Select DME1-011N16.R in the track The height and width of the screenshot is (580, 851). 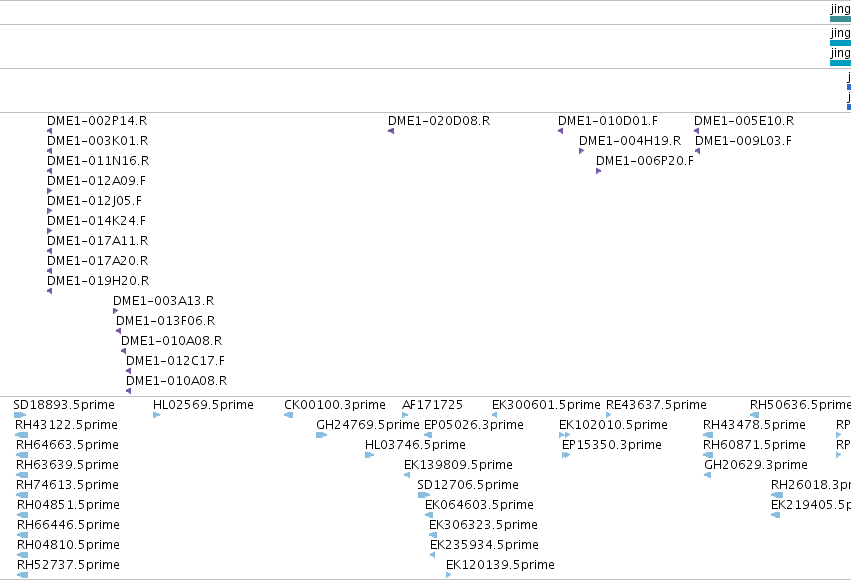98,161
